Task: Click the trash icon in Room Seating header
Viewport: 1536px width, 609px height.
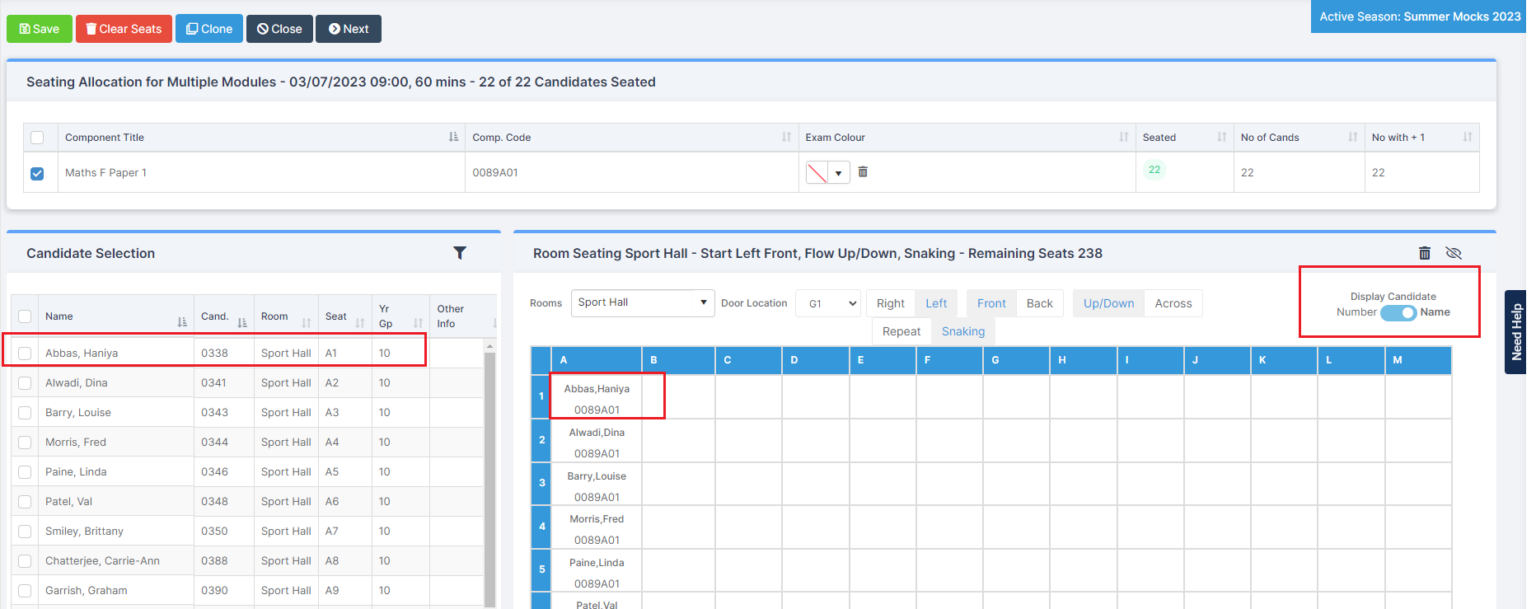Action: click(x=1424, y=253)
